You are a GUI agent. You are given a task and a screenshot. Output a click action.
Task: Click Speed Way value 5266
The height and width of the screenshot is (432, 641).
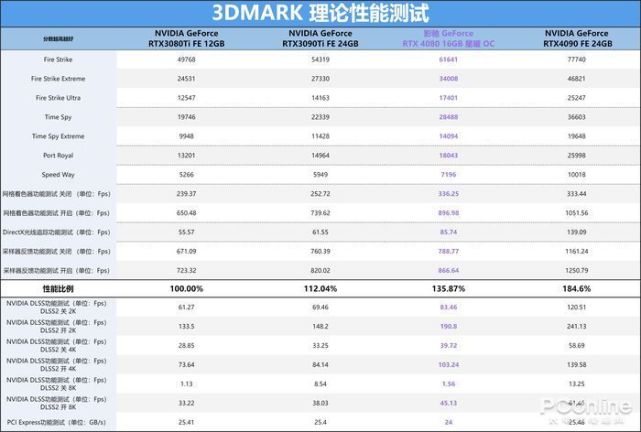pyautogui.click(x=186, y=175)
